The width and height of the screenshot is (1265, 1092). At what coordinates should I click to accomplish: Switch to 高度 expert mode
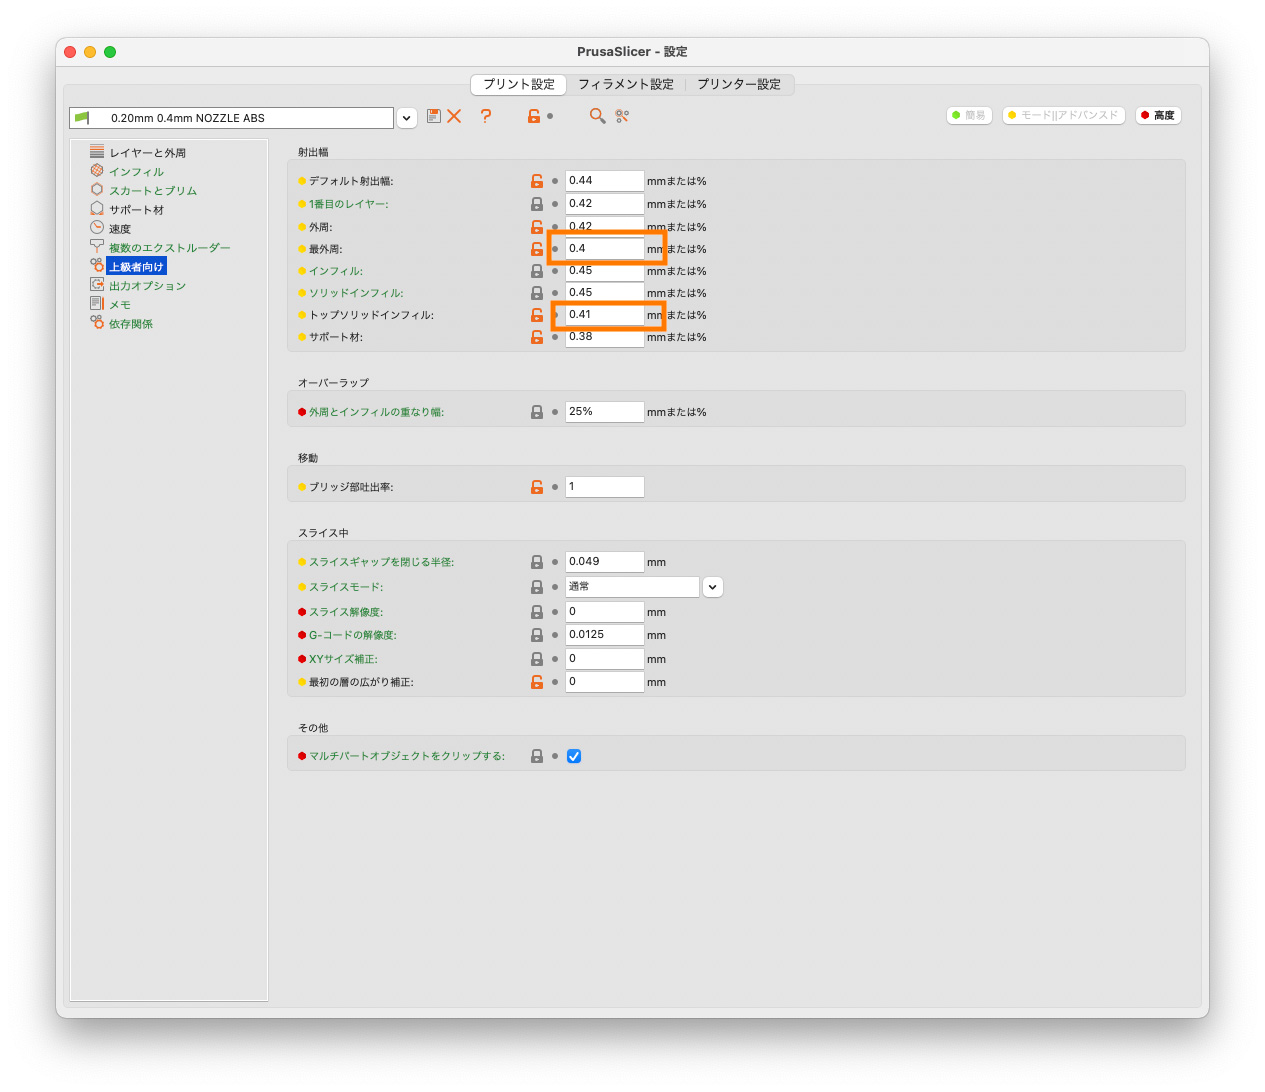tap(1158, 116)
